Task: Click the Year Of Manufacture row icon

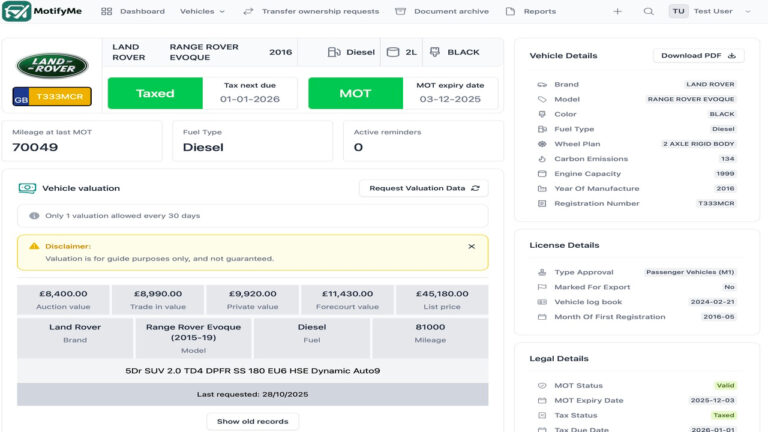Action: click(542, 189)
